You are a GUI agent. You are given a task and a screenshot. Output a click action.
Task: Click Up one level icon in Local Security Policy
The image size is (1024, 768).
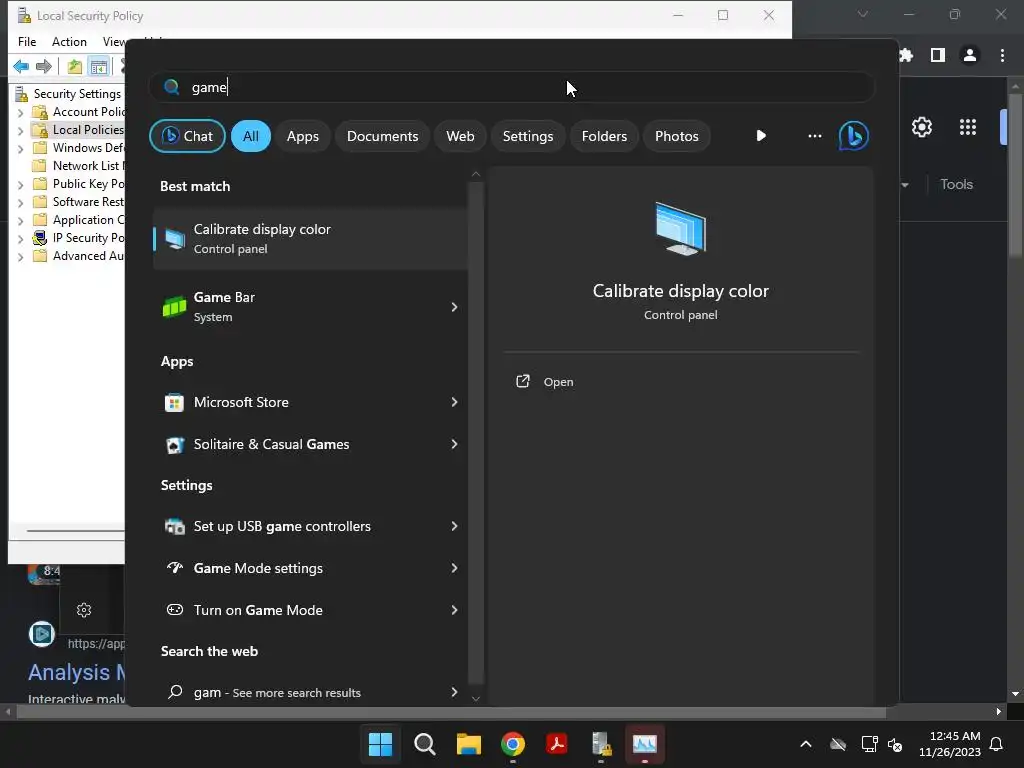point(74,66)
